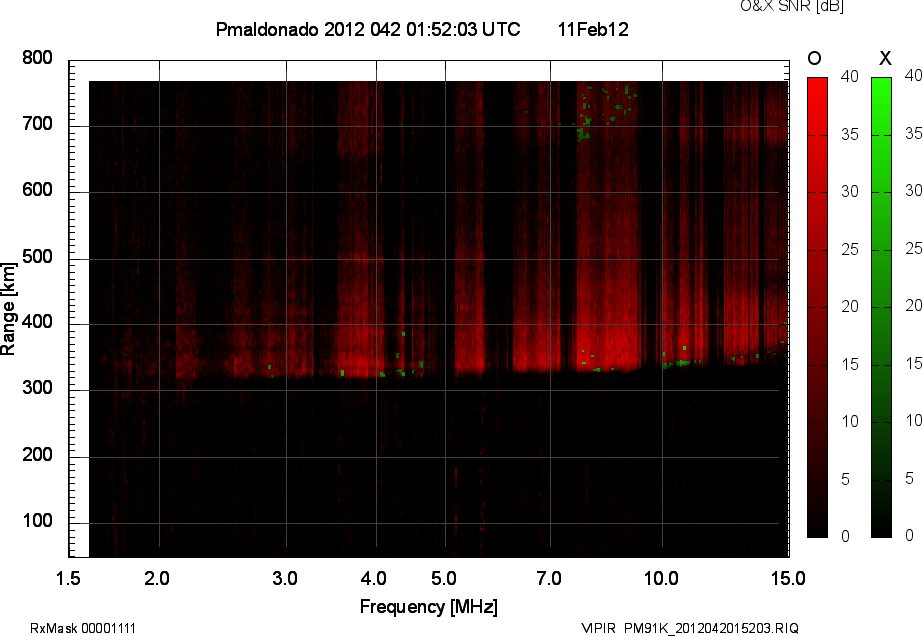The width and height of the screenshot is (922, 636).
Task: Select the 7.0 tick on frequency axis
Action: tap(548, 578)
